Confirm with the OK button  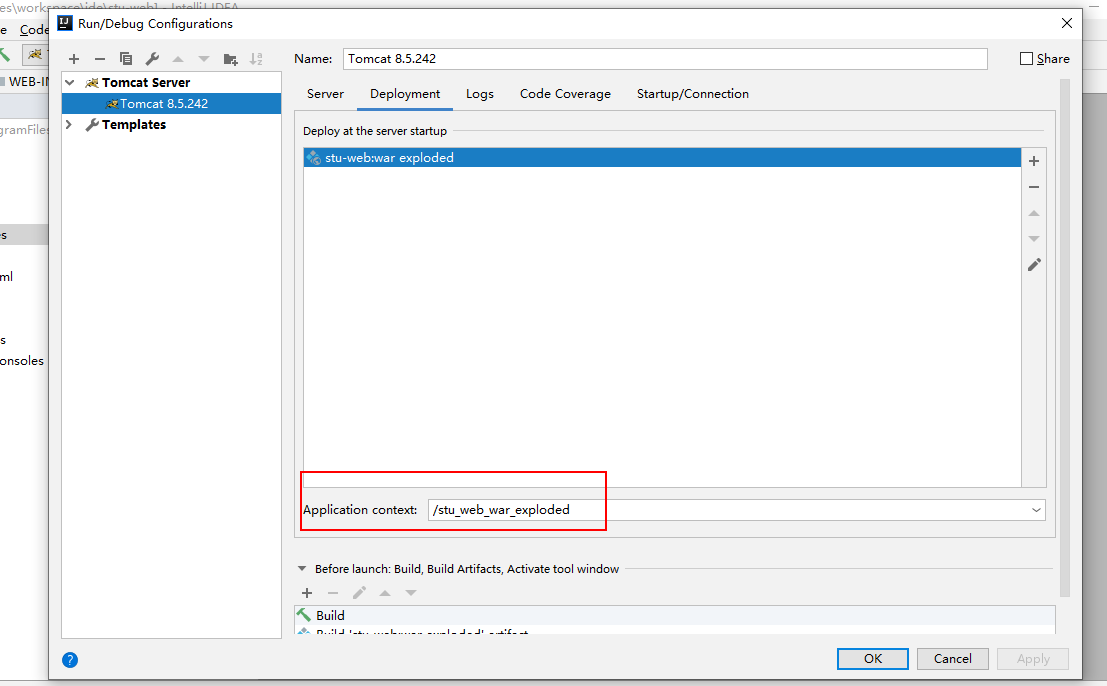pyautogui.click(x=873, y=658)
